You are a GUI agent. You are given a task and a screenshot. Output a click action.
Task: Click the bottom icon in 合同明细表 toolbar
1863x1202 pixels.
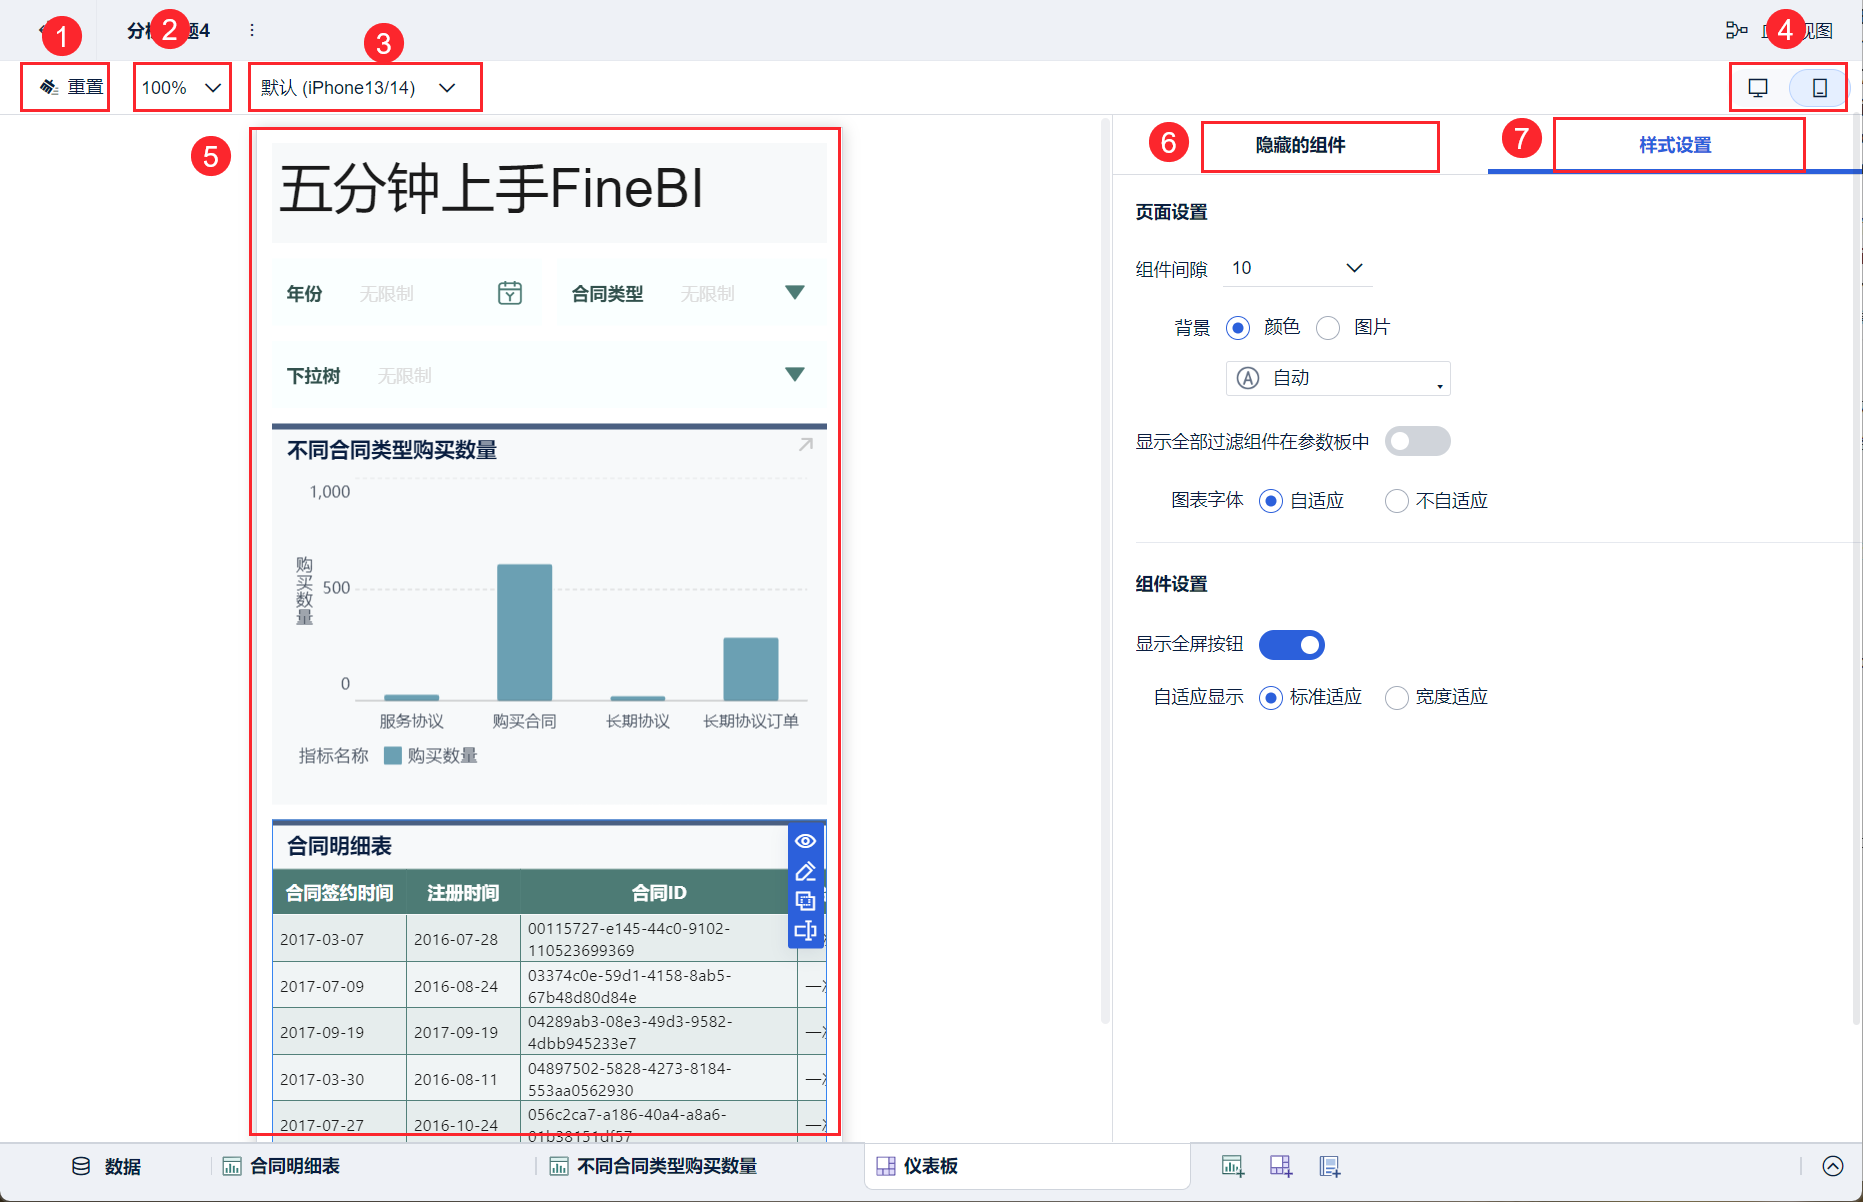[x=805, y=931]
